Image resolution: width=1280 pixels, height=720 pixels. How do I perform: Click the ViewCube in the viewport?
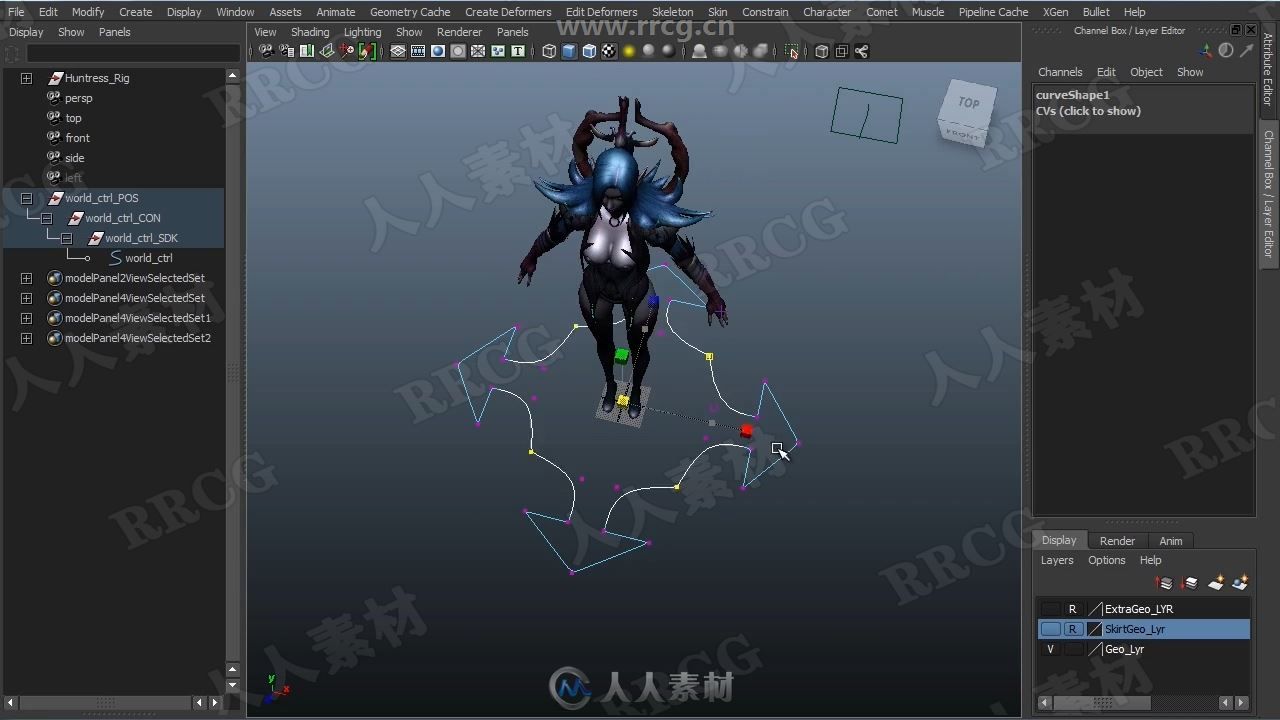click(x=966, y=113)
